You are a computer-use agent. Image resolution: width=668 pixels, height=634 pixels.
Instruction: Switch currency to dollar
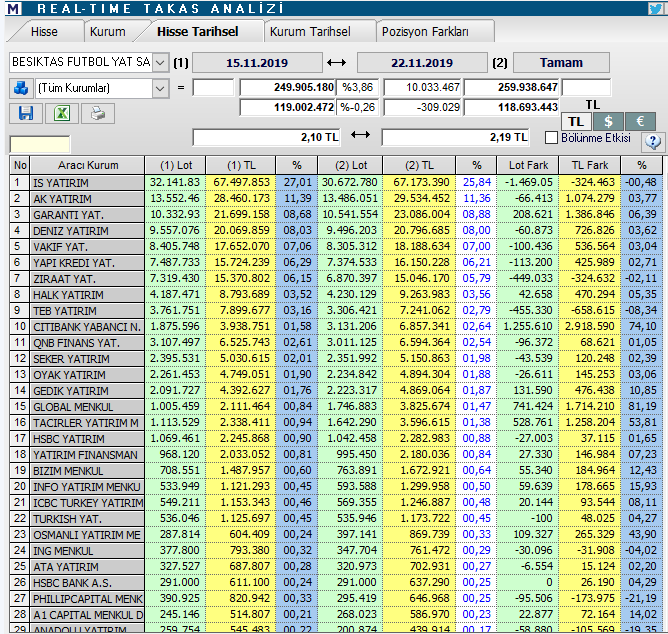[x=608, y=121]
